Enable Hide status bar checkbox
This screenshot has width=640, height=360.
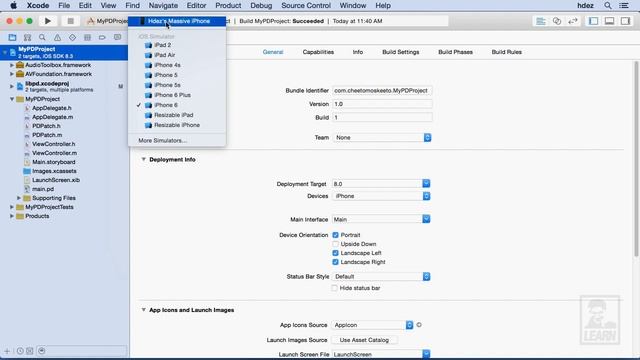(x=335, y=288)
